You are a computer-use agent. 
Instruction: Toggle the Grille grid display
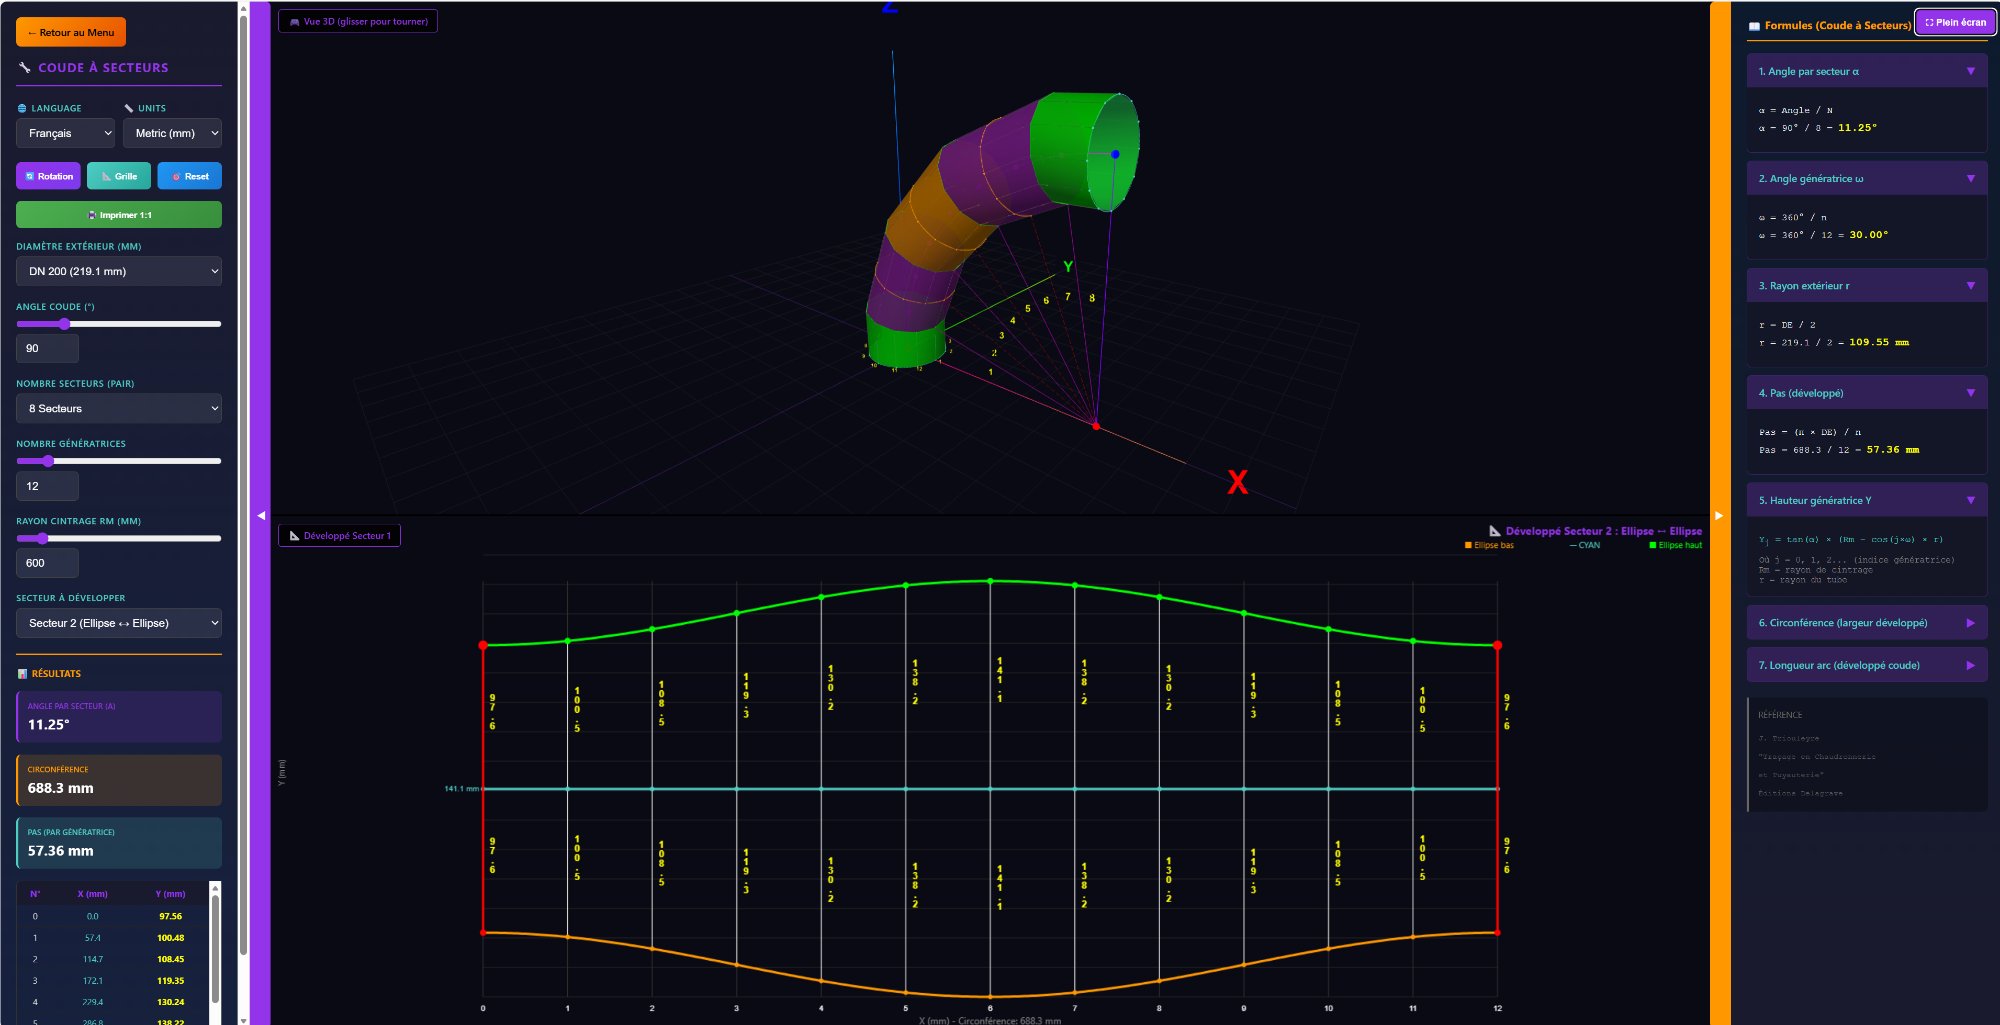[119, 176]
